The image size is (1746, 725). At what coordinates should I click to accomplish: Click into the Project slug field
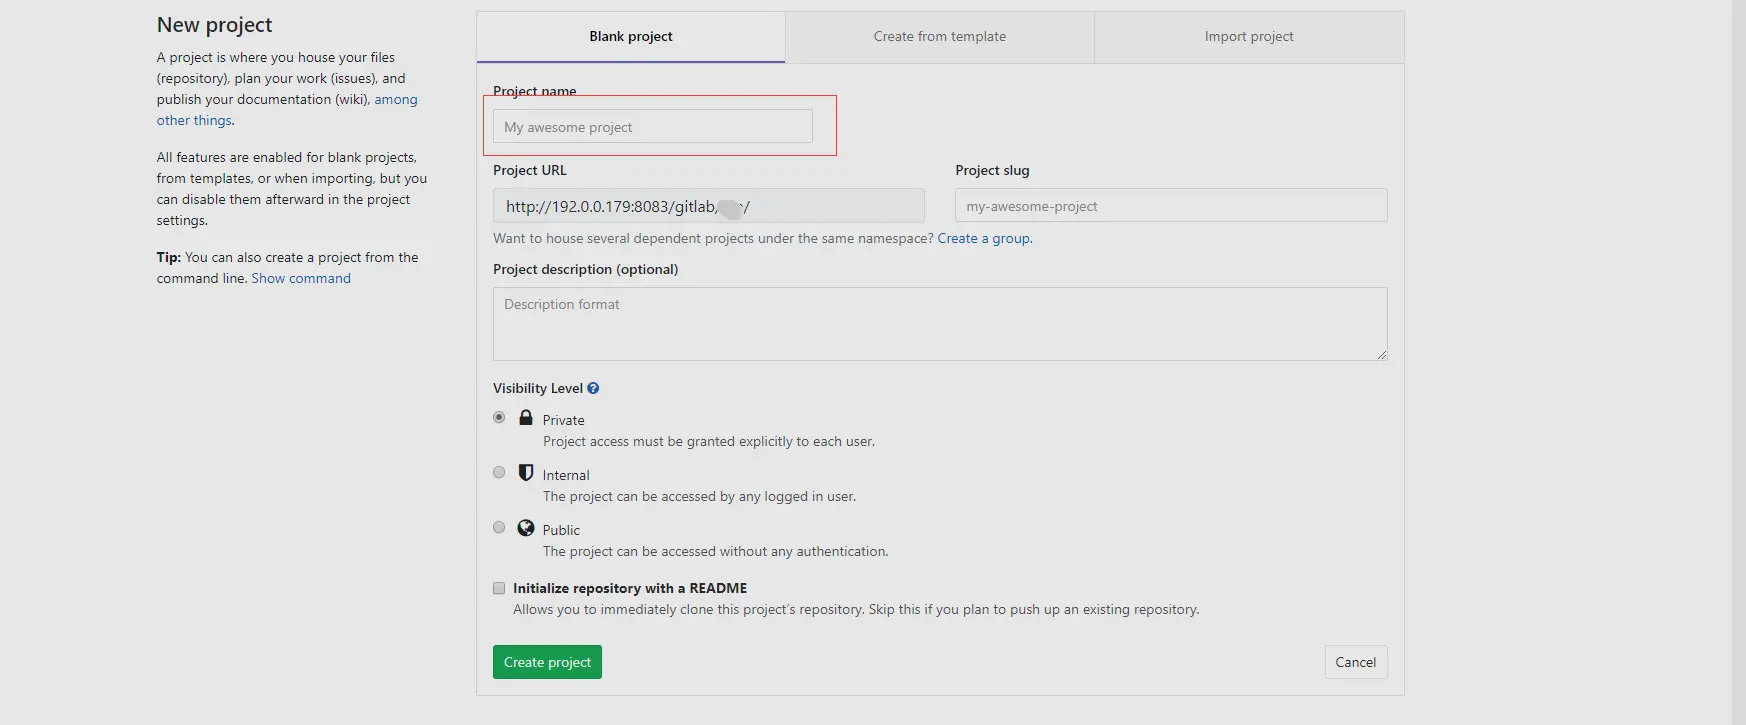click(x=1170, y=206)
